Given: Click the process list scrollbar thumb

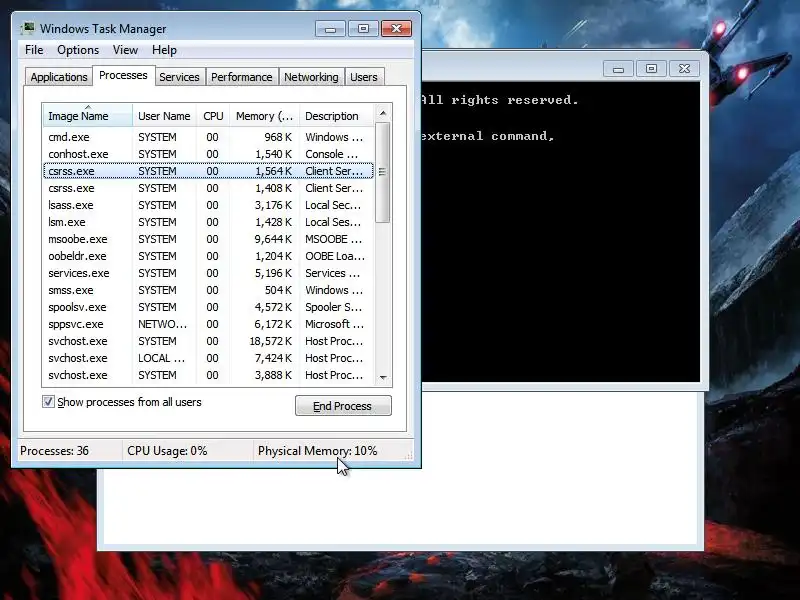Looking at the screenshot, I should tap(383, 172).
